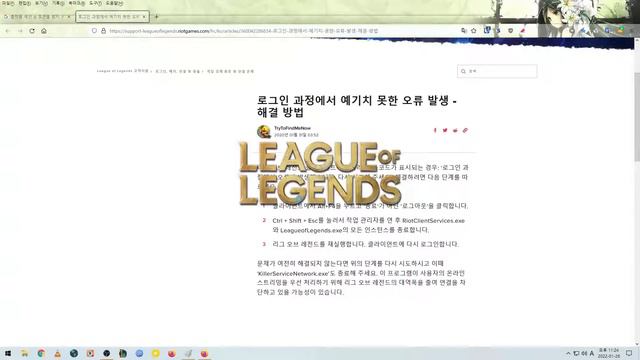Copy the article link with chain icon
The width and height of the screenshot is (640, 360).
(465, 130)
